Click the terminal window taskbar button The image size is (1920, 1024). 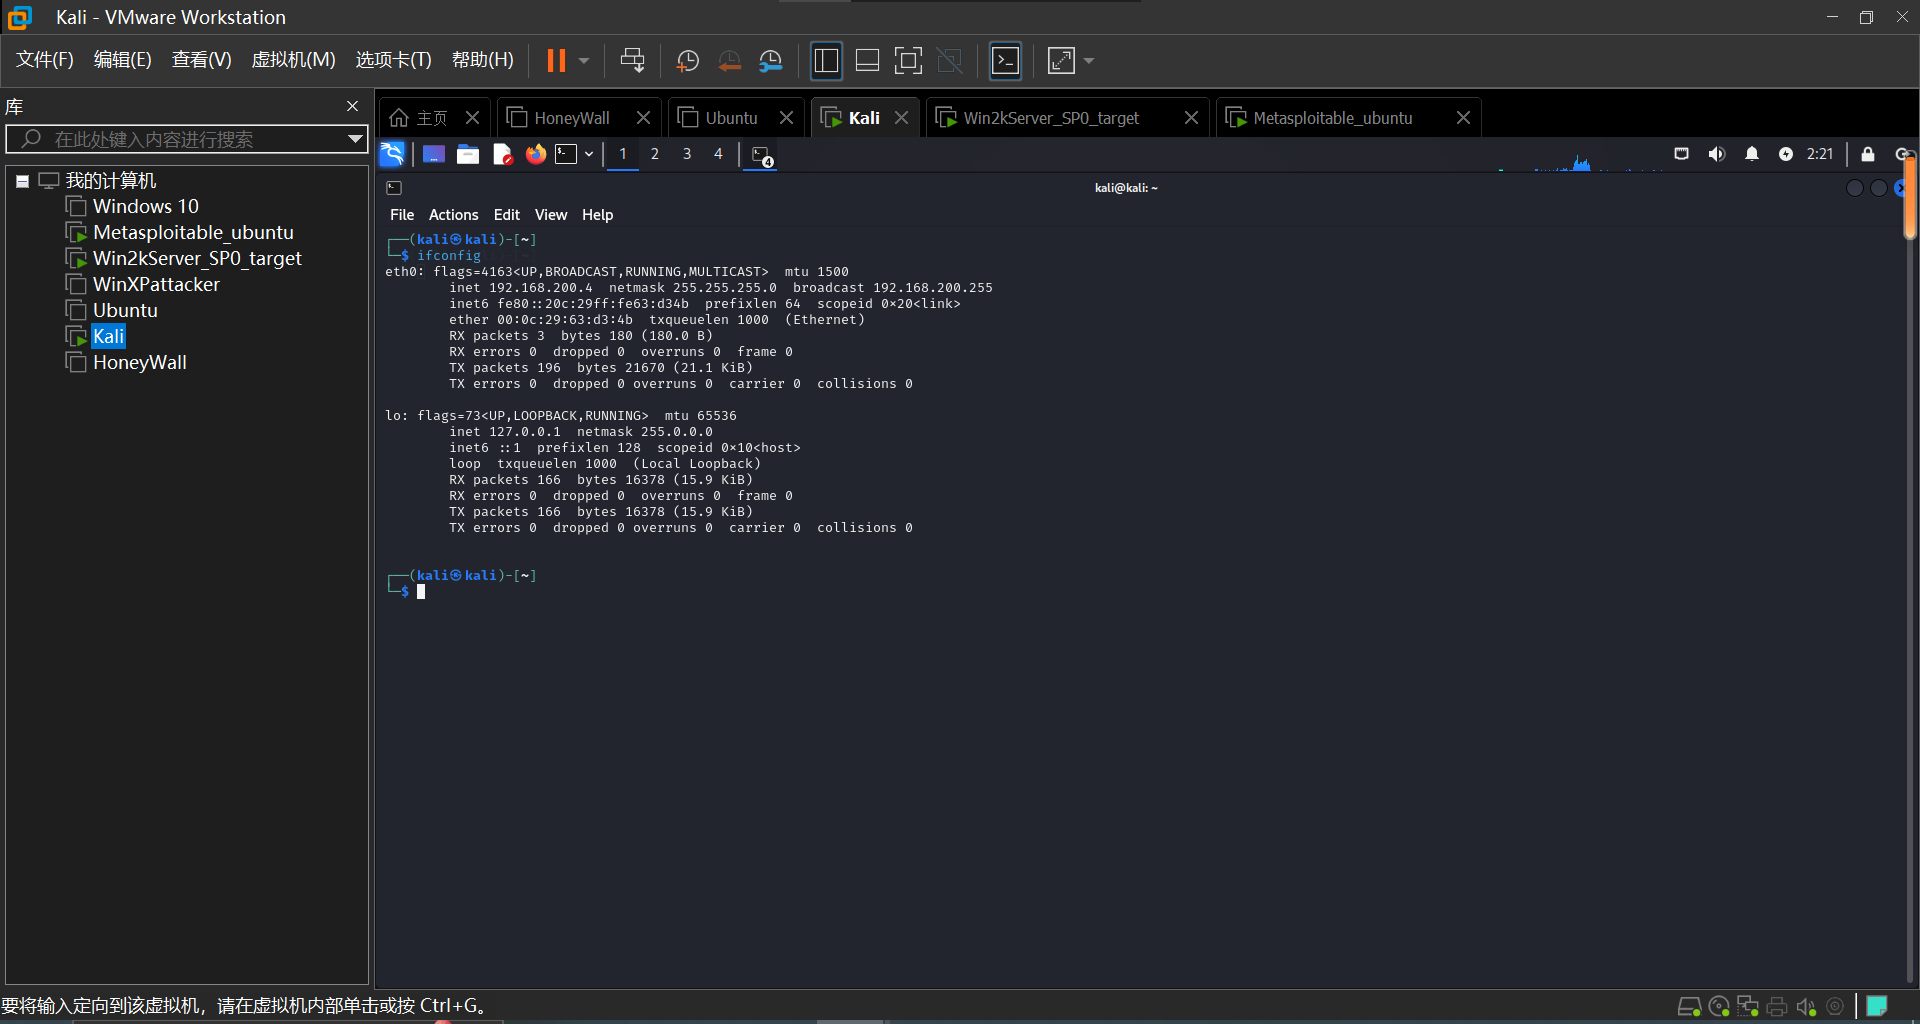click(762, 156)
